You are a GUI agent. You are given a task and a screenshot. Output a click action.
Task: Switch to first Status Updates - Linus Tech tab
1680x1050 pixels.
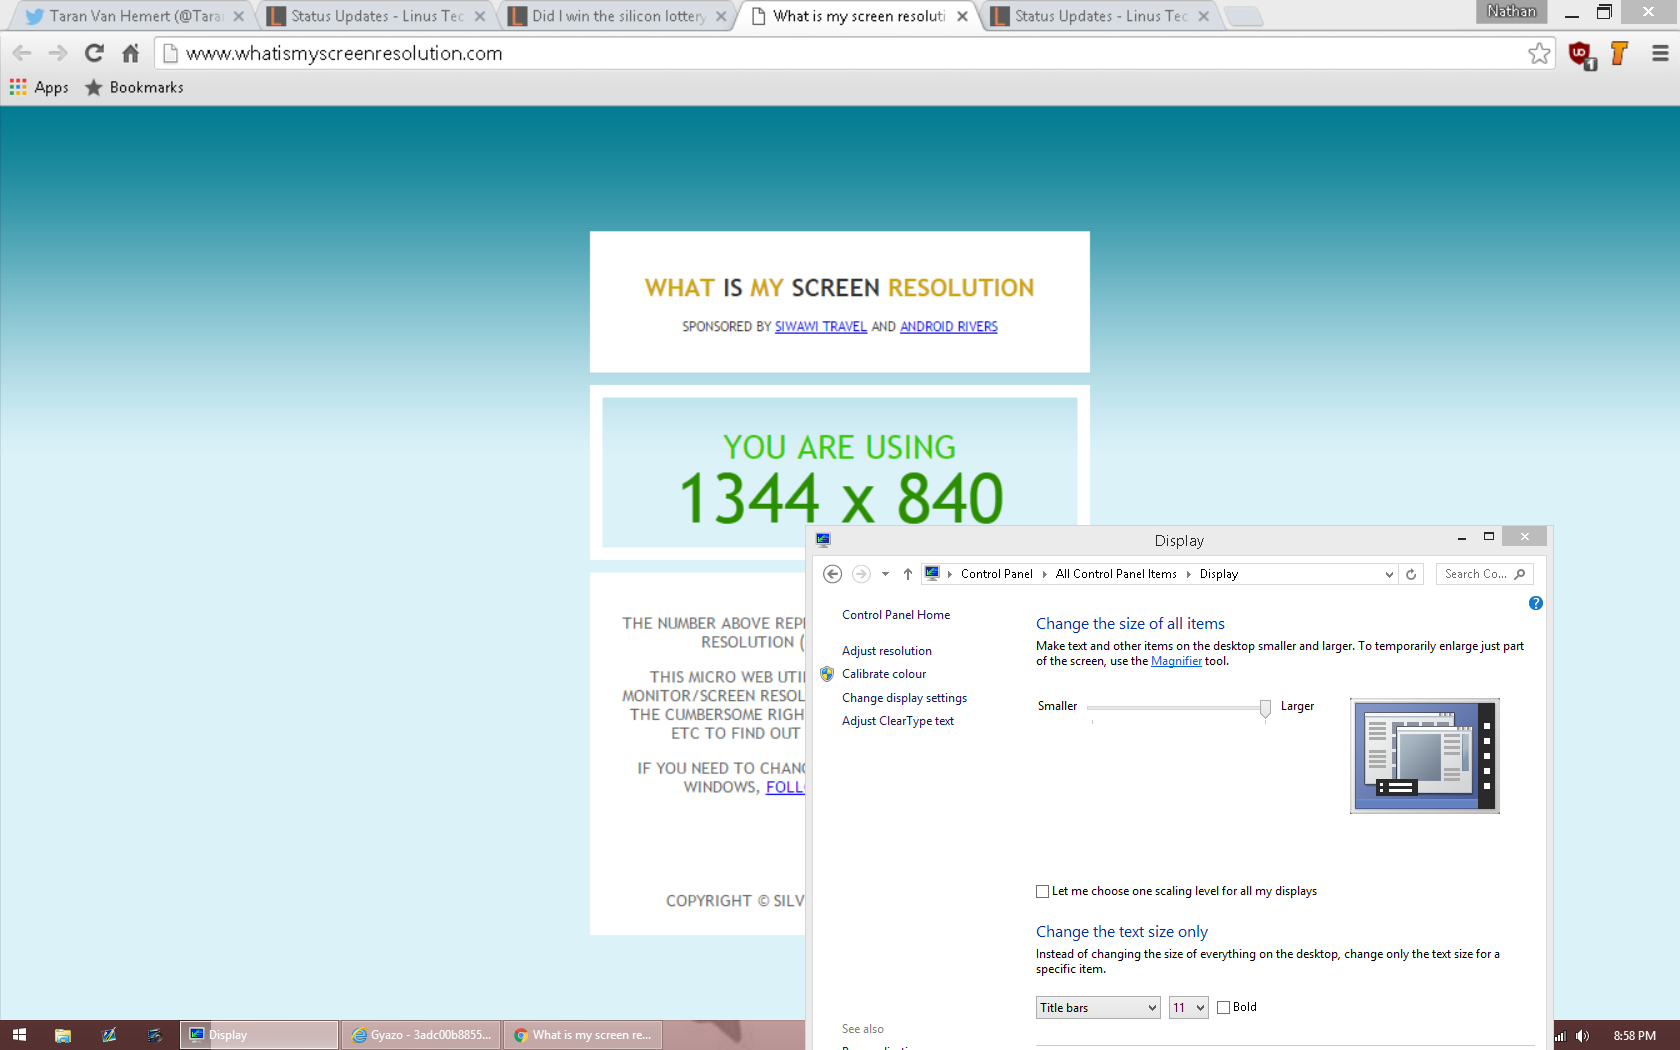click(376, 16)
